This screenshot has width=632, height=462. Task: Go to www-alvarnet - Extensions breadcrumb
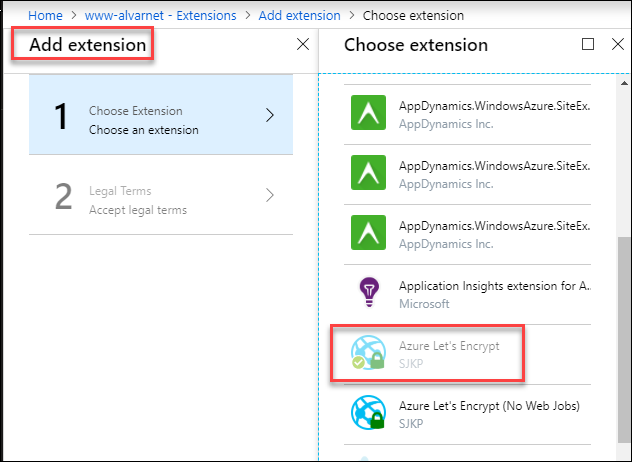pos(160,15)
